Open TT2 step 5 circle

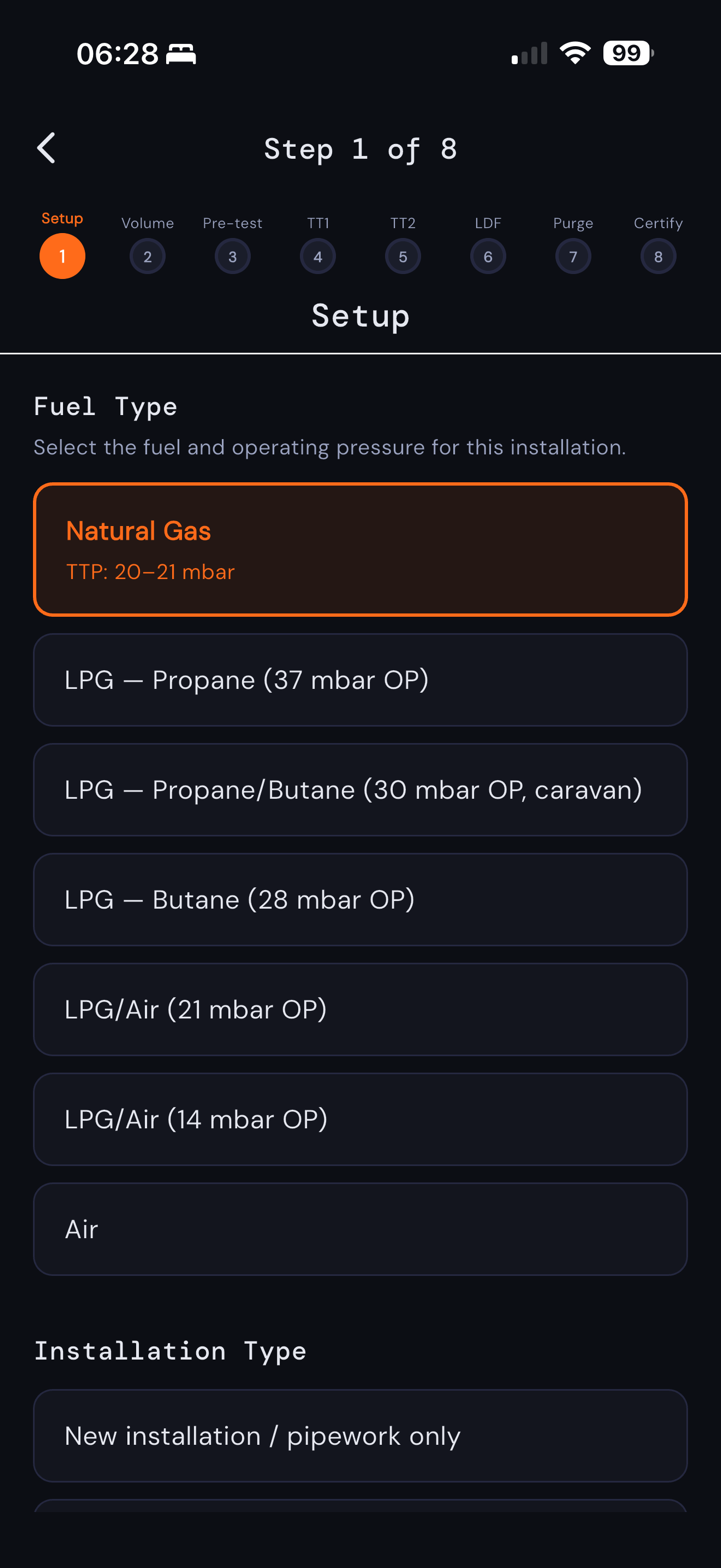[x=403, y=257]
